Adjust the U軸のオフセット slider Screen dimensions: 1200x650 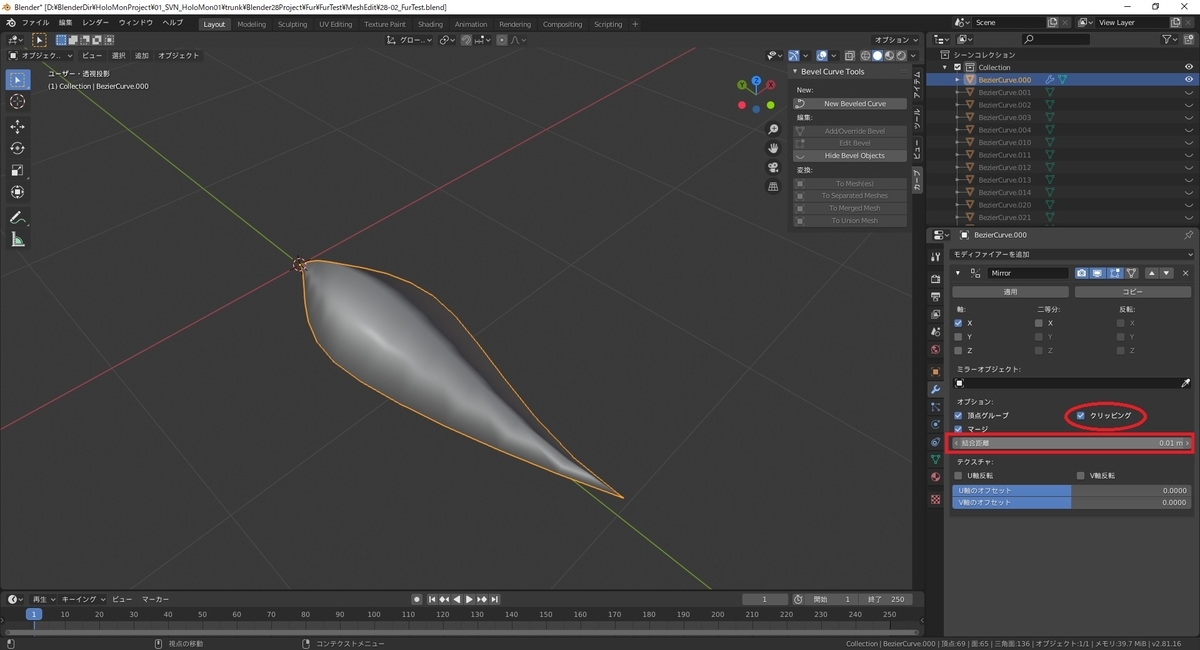(x=1072, y=491)
